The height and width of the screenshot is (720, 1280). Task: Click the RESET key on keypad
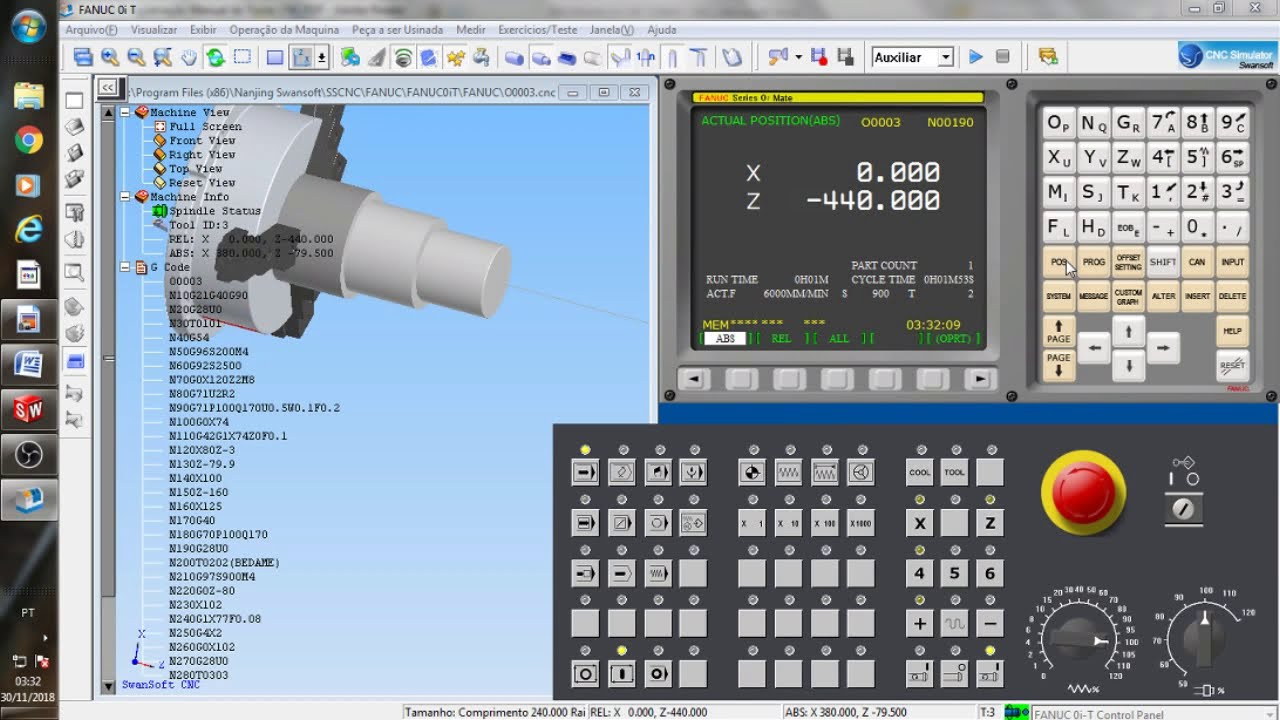[1233, 365]
